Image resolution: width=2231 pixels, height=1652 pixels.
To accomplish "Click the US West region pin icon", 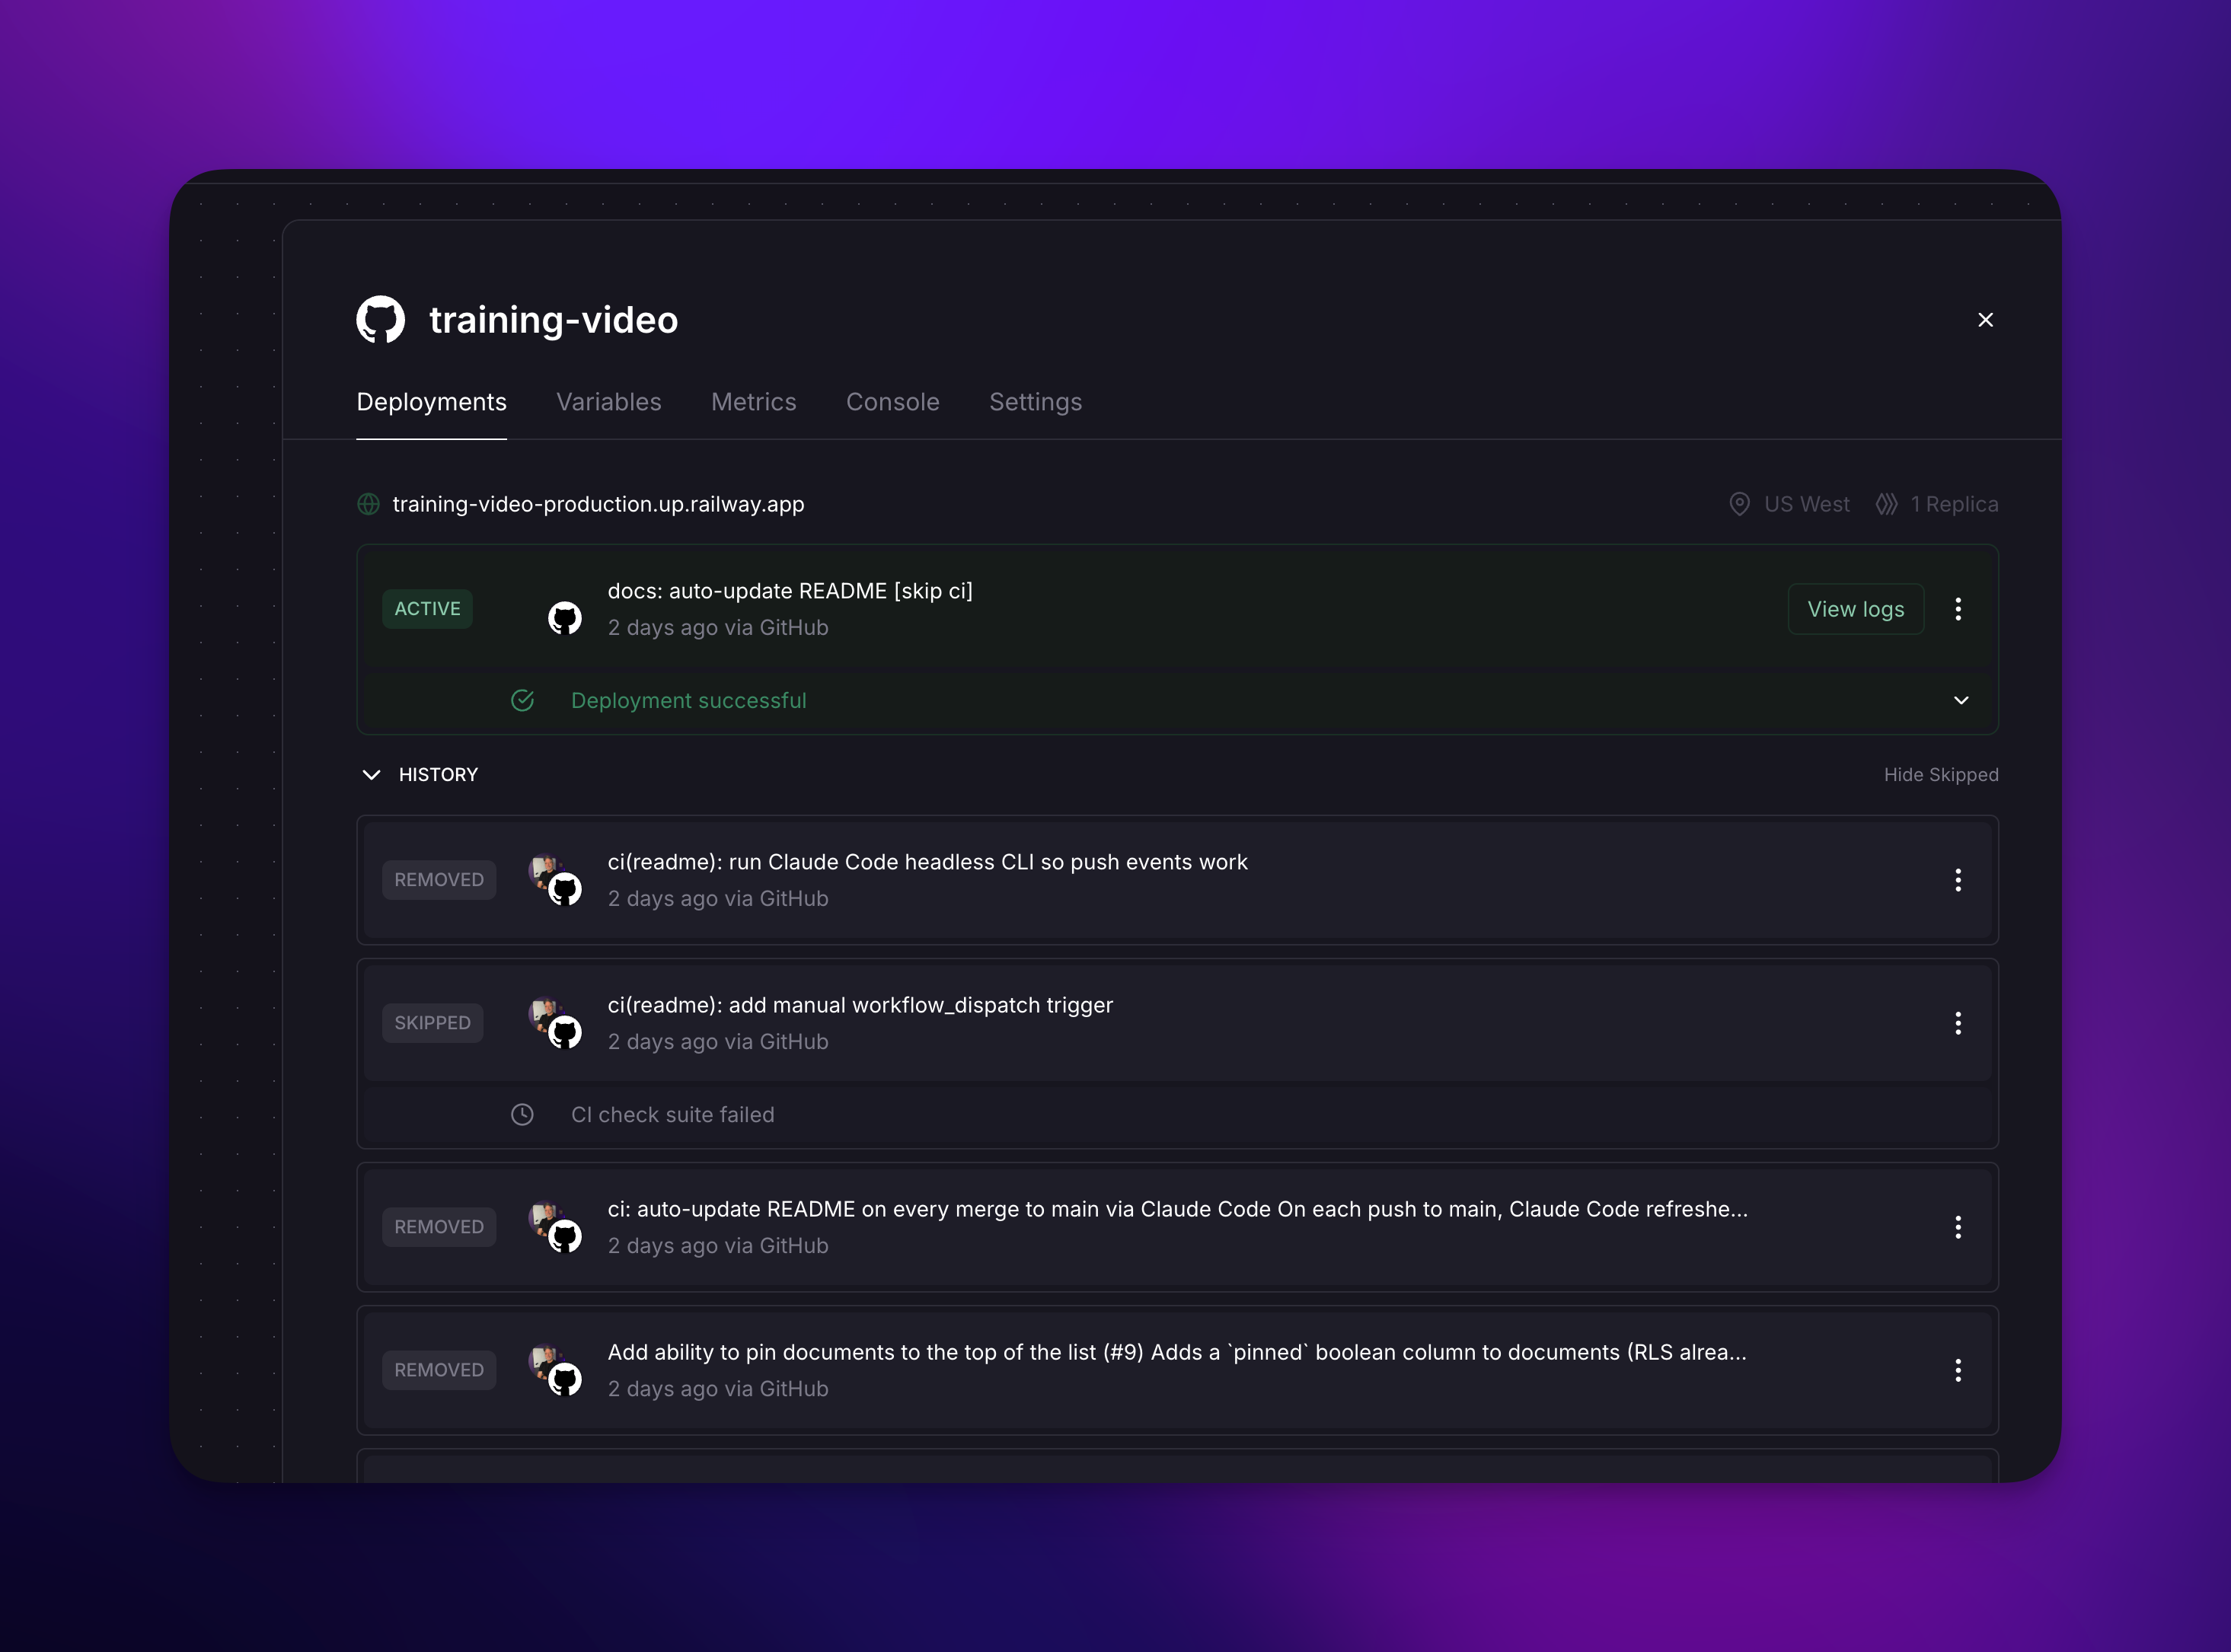I will tap(1740, 504).
